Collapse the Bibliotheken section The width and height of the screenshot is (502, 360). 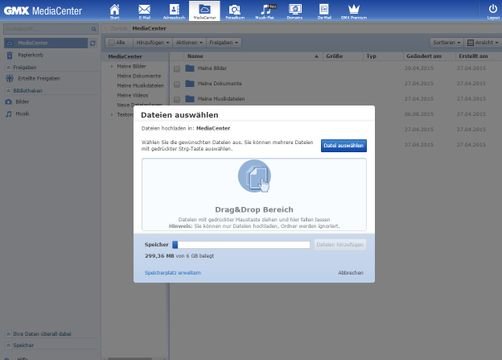coord(25,91)
